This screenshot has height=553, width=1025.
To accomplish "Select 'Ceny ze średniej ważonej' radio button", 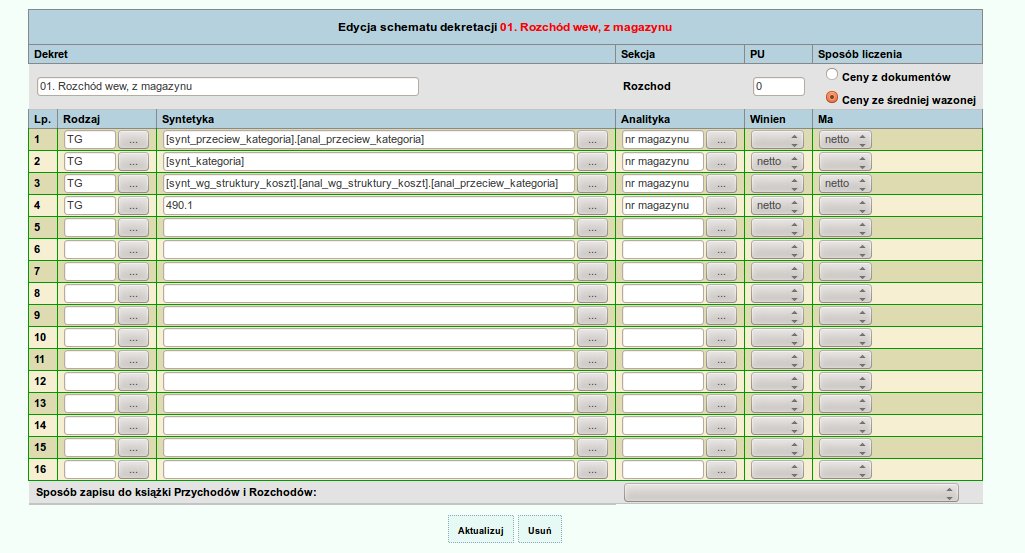I will [832, 98].
